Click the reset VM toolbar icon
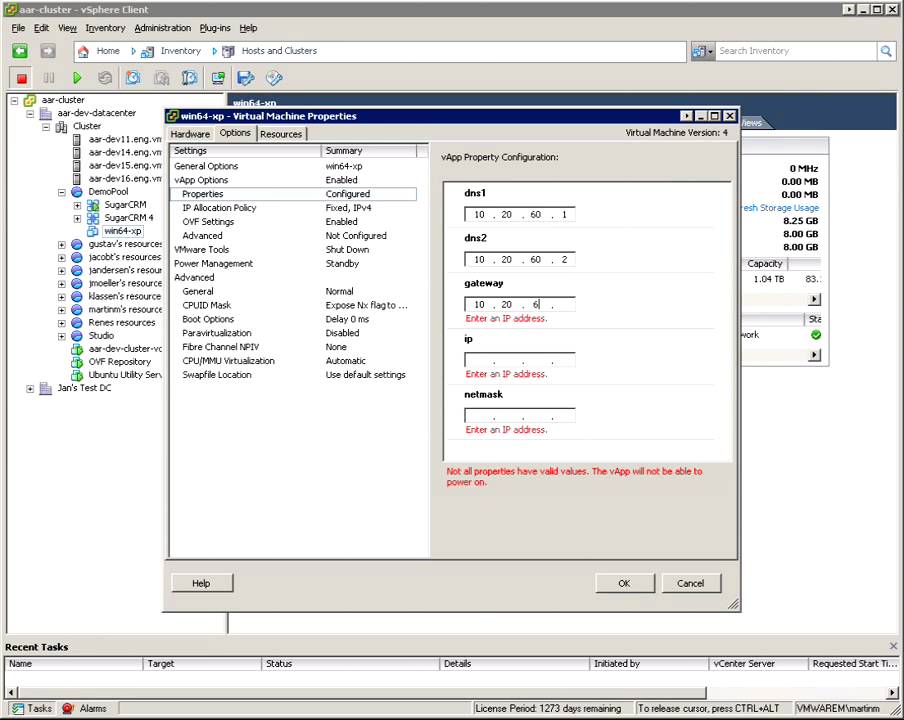Image resolution: width=904 pixels, height=720 pixels. (105, 78)
